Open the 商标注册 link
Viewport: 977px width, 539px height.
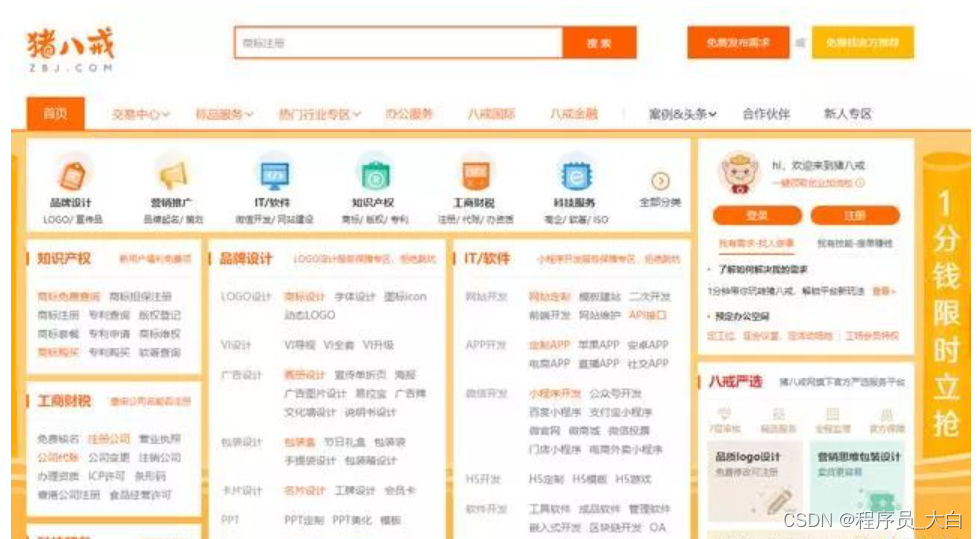(58, 315)
